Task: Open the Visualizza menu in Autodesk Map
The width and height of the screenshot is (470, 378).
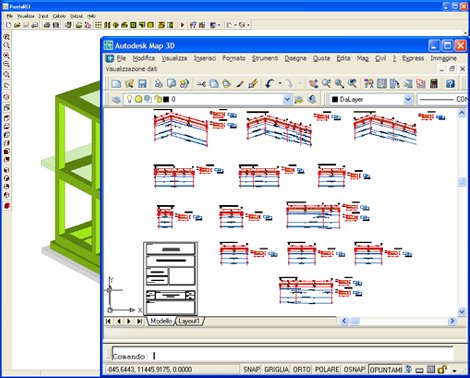Action: tap(174, 58)
